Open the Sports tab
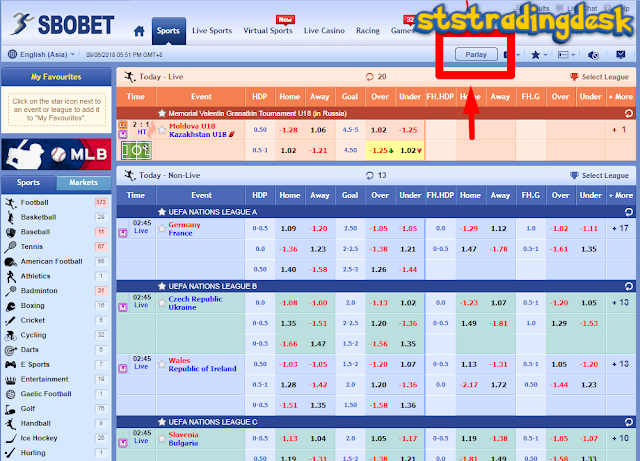The width and height of the screenshot is (640, 461). pyautogui.click(x=168, y=31)
